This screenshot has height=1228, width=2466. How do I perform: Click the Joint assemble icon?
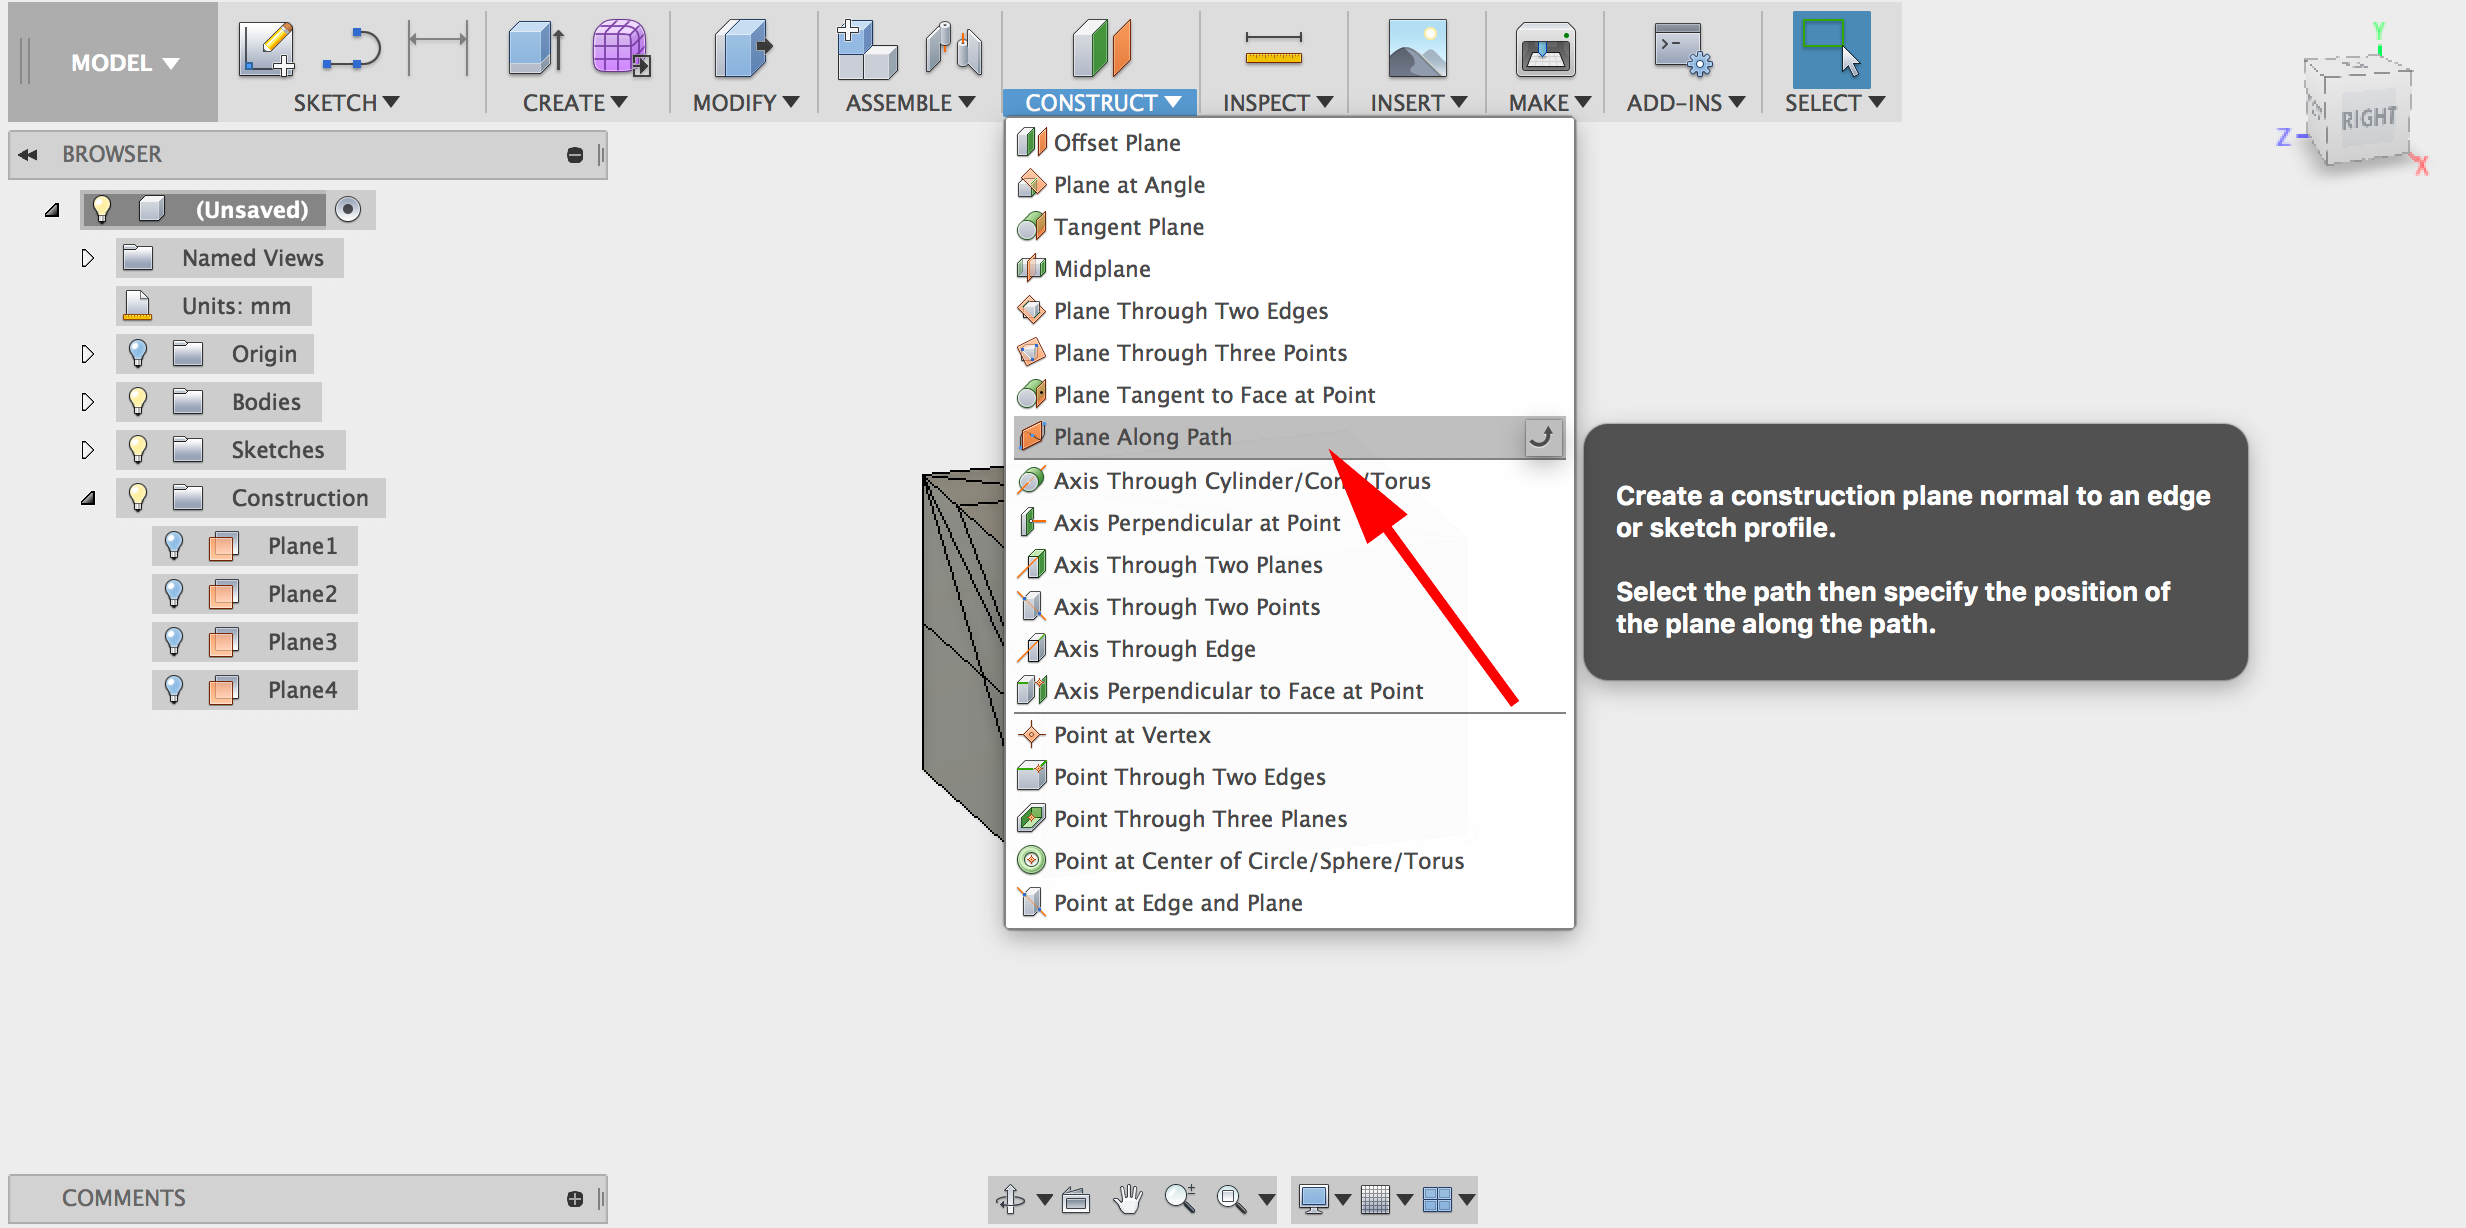click(953, 49)
